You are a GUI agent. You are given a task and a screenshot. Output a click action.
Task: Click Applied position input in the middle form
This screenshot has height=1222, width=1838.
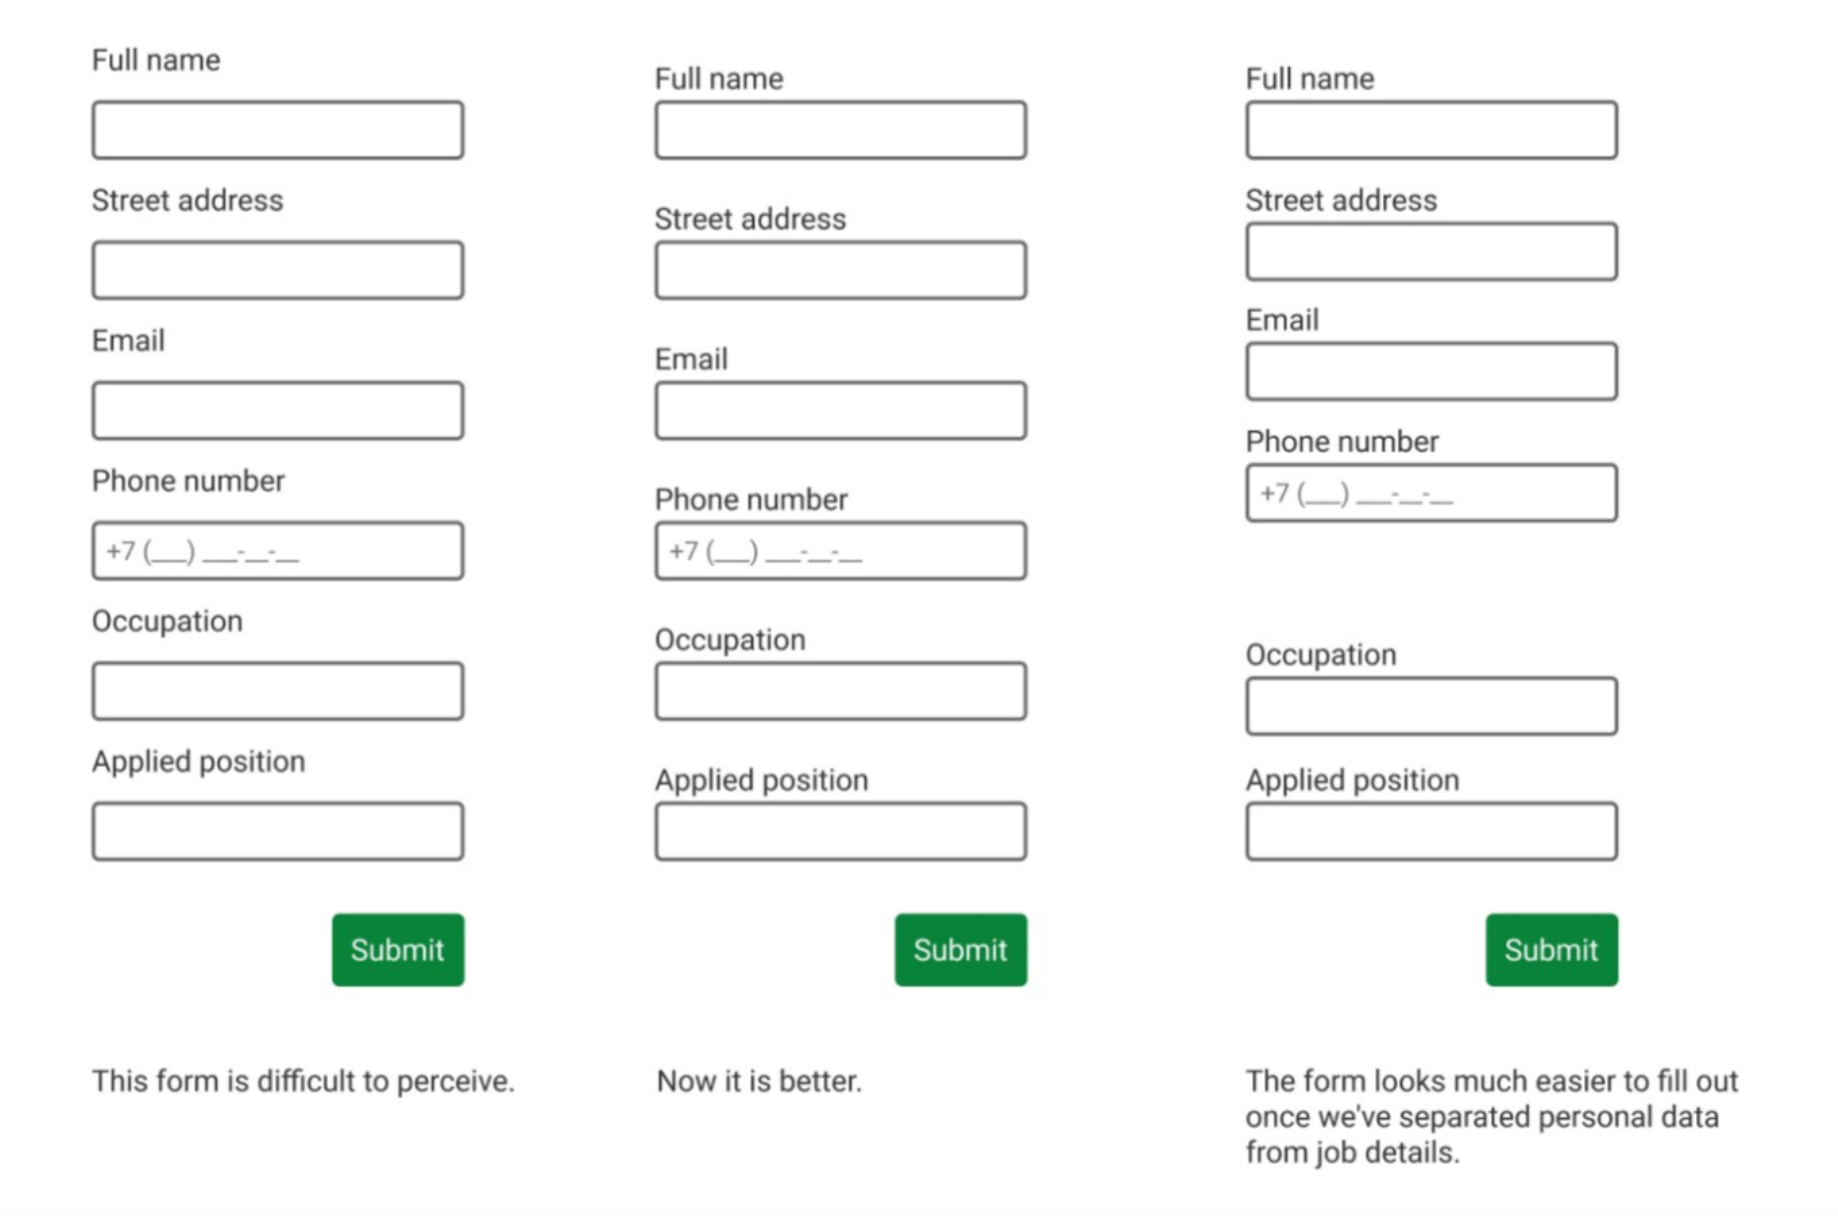click(841, 831)
